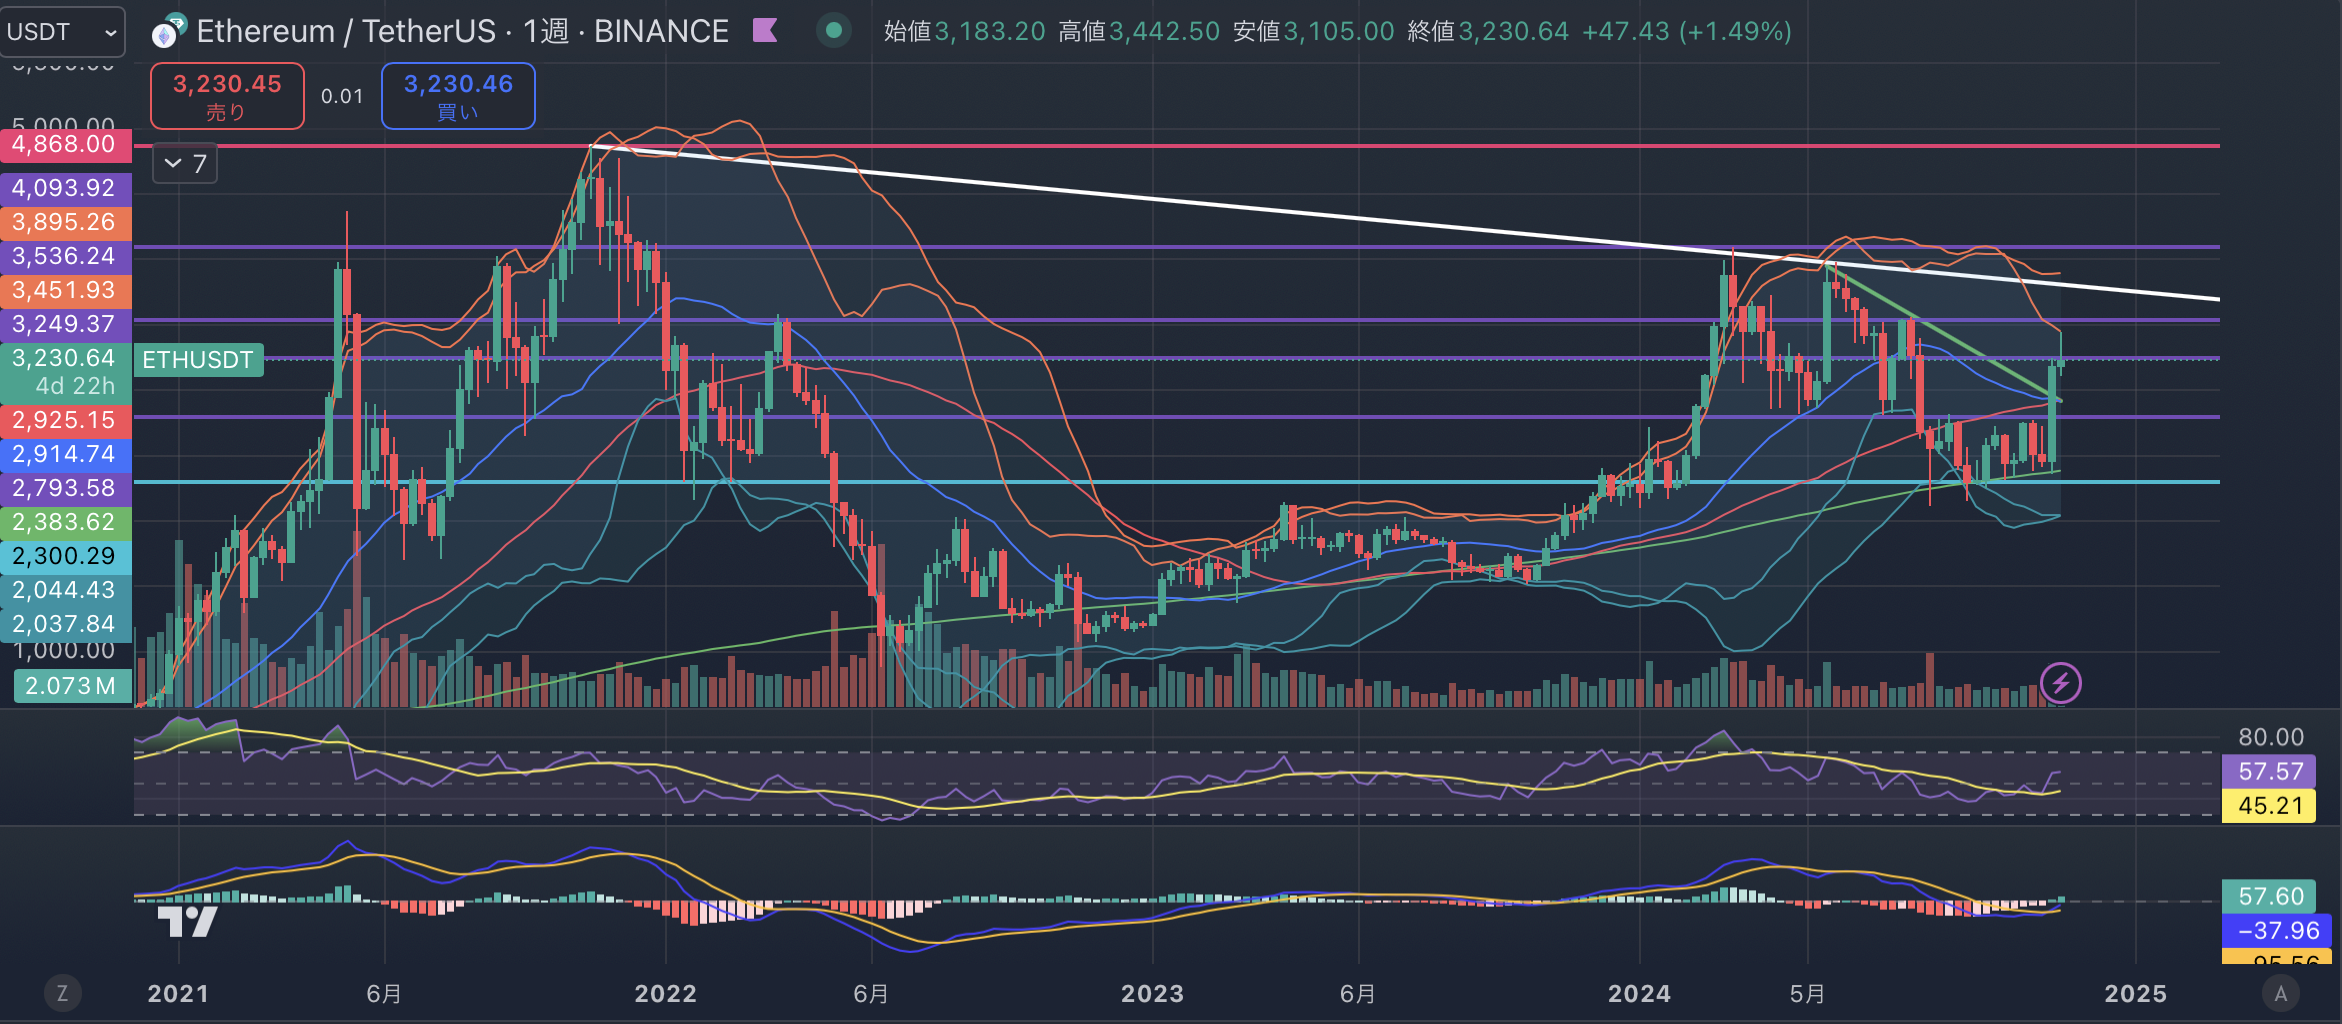Click the Ethereum symbol logo icon

point(167,33)
